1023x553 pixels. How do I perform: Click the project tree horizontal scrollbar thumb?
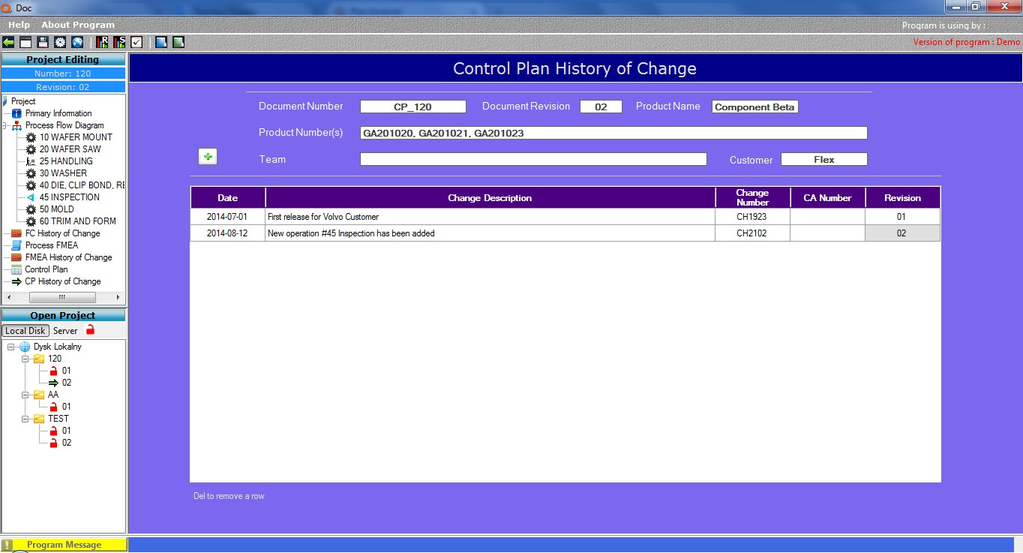(62, 297)
